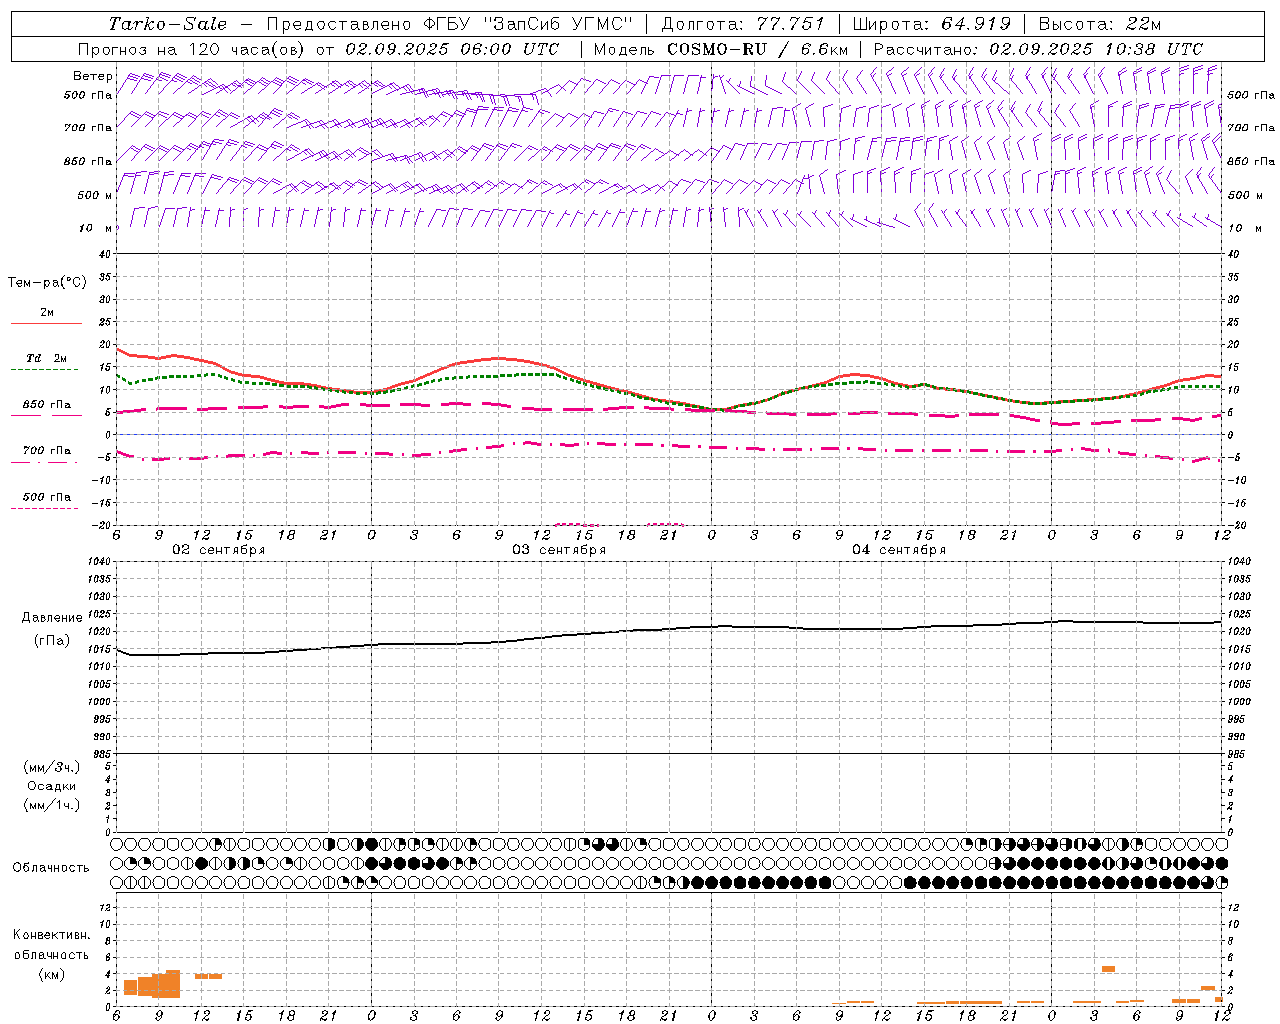Image resolution: width=1280 pixels, height=1024 pixels.
Task: Click the '2м' temperature legend entry
Action: tap(47, 313)
